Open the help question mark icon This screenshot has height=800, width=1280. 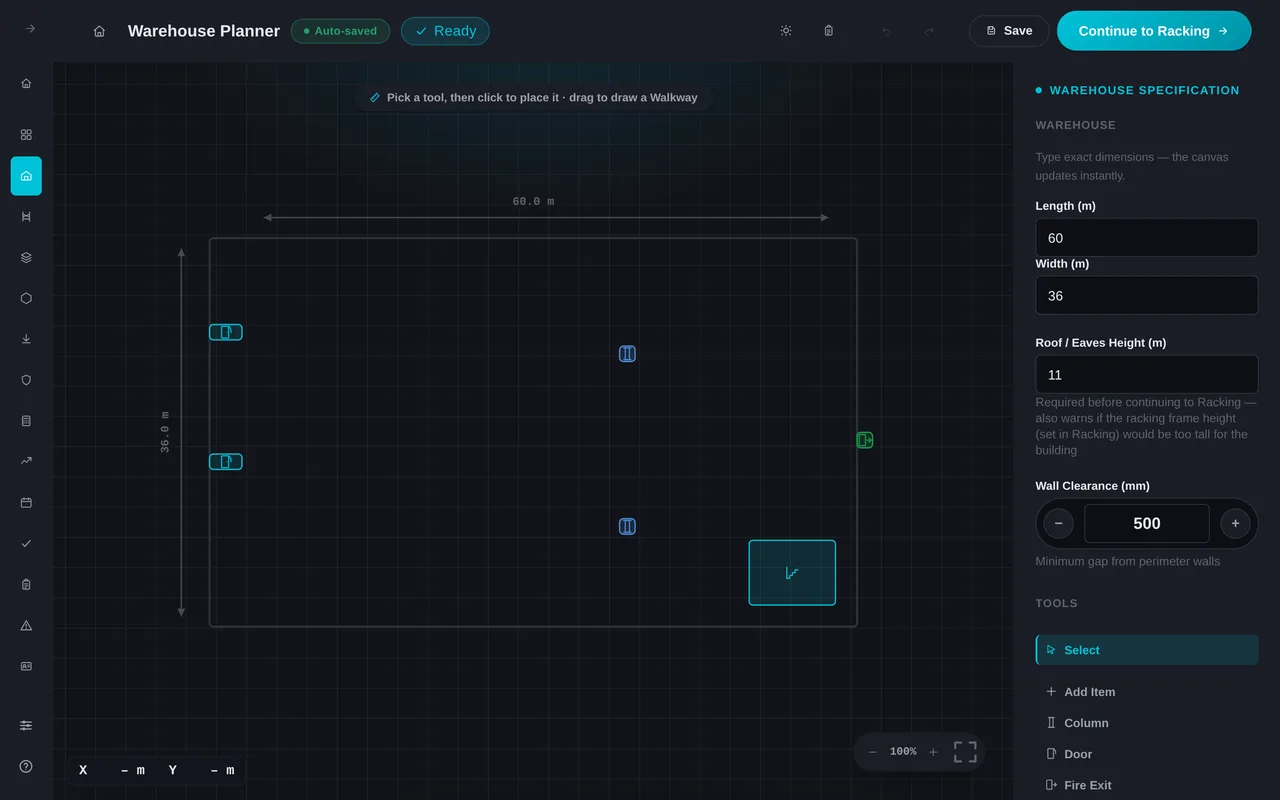click(26, 766)
